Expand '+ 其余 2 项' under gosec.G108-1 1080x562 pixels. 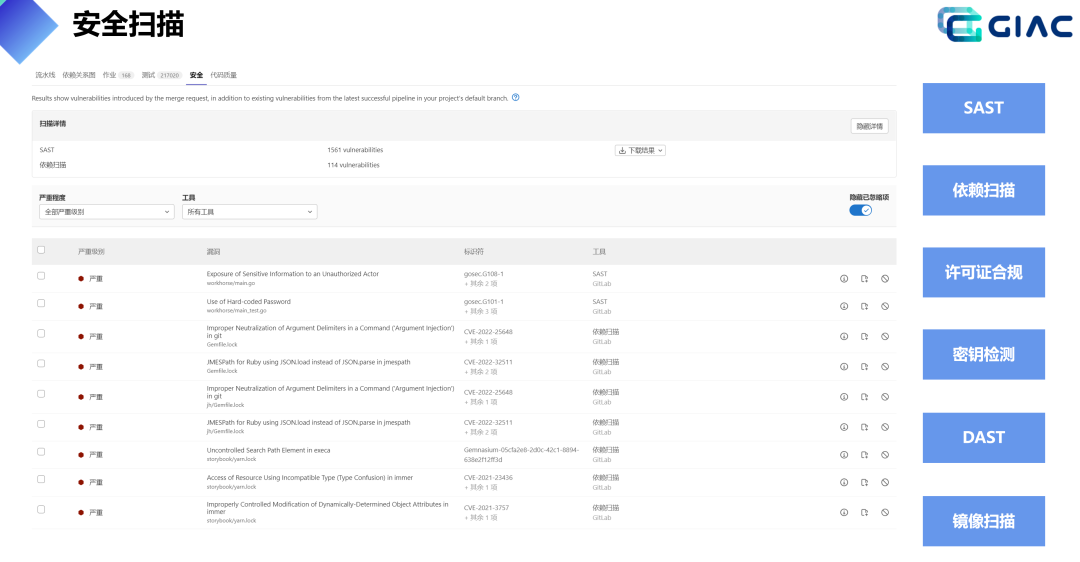coord(481,284)
